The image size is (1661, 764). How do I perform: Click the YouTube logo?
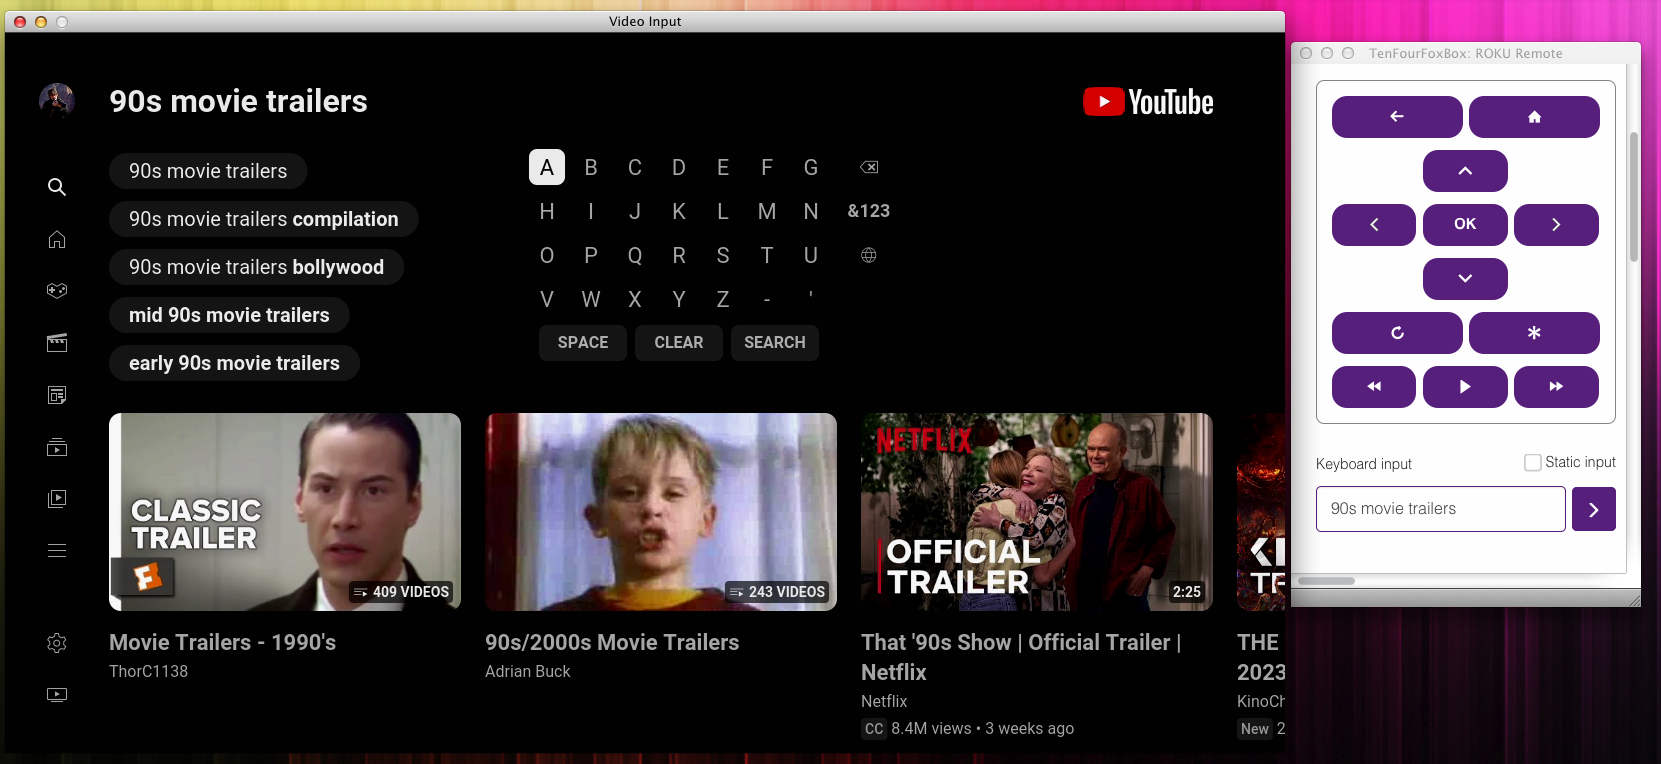click(x=1148, y=102)
